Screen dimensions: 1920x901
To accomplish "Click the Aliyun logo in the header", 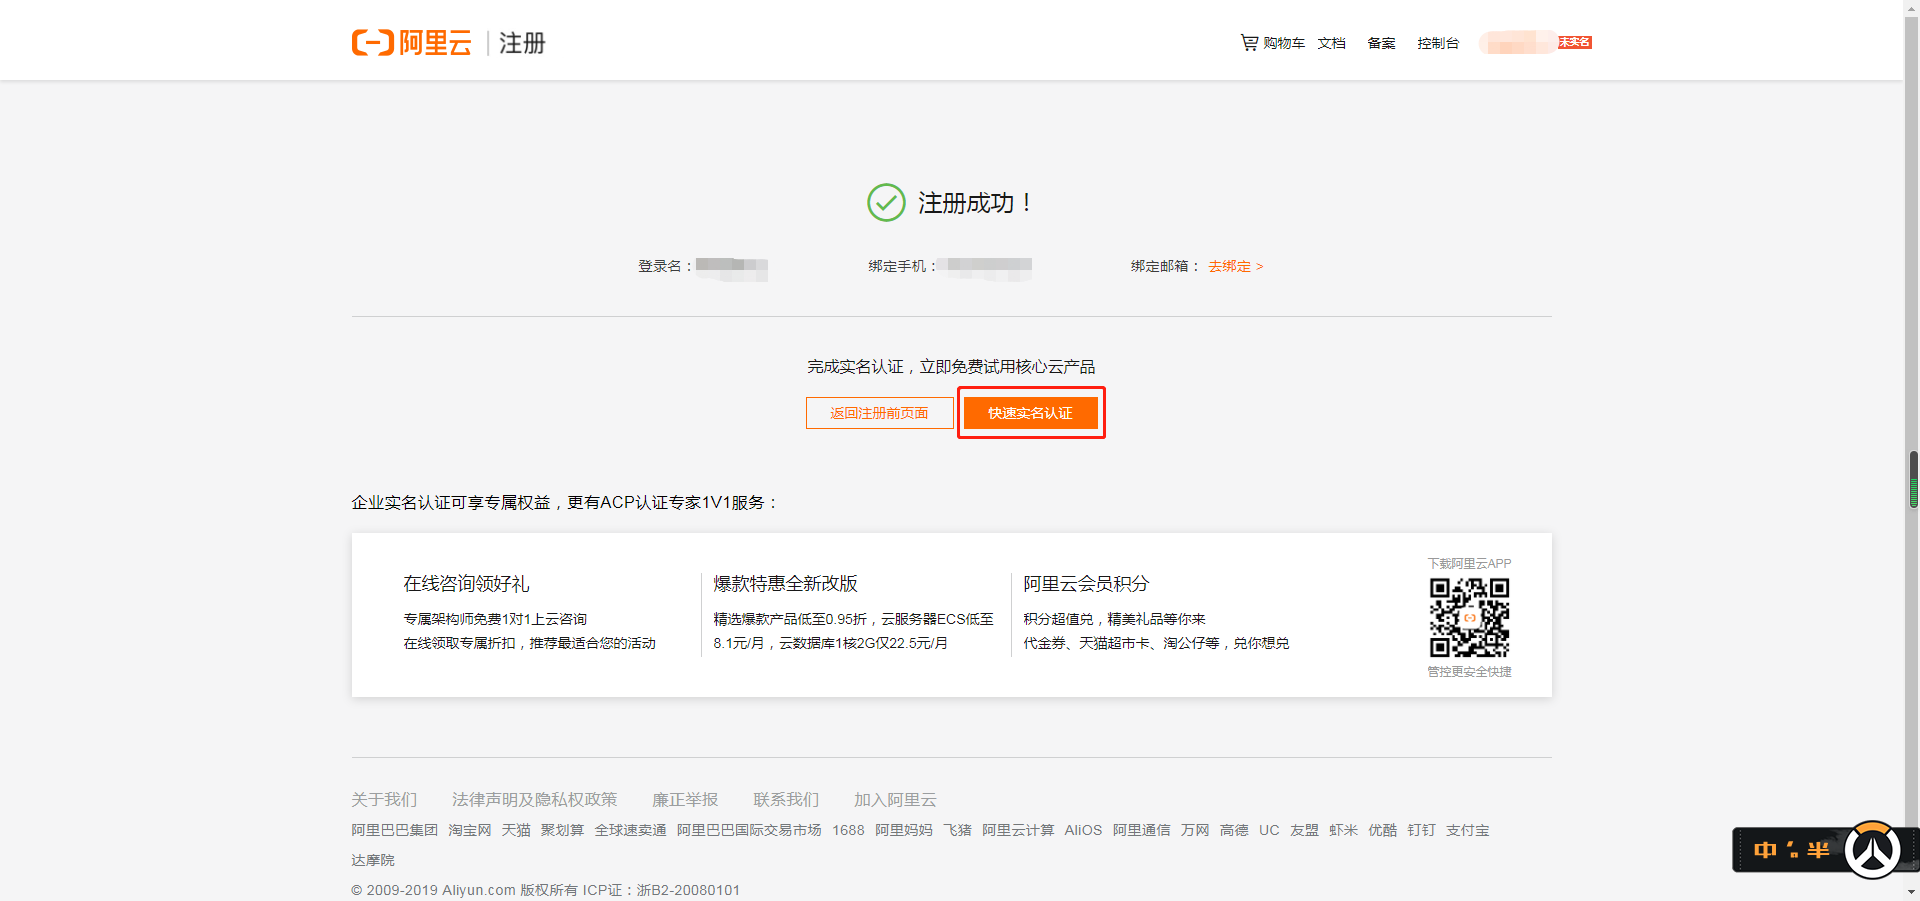I will 411,43.
